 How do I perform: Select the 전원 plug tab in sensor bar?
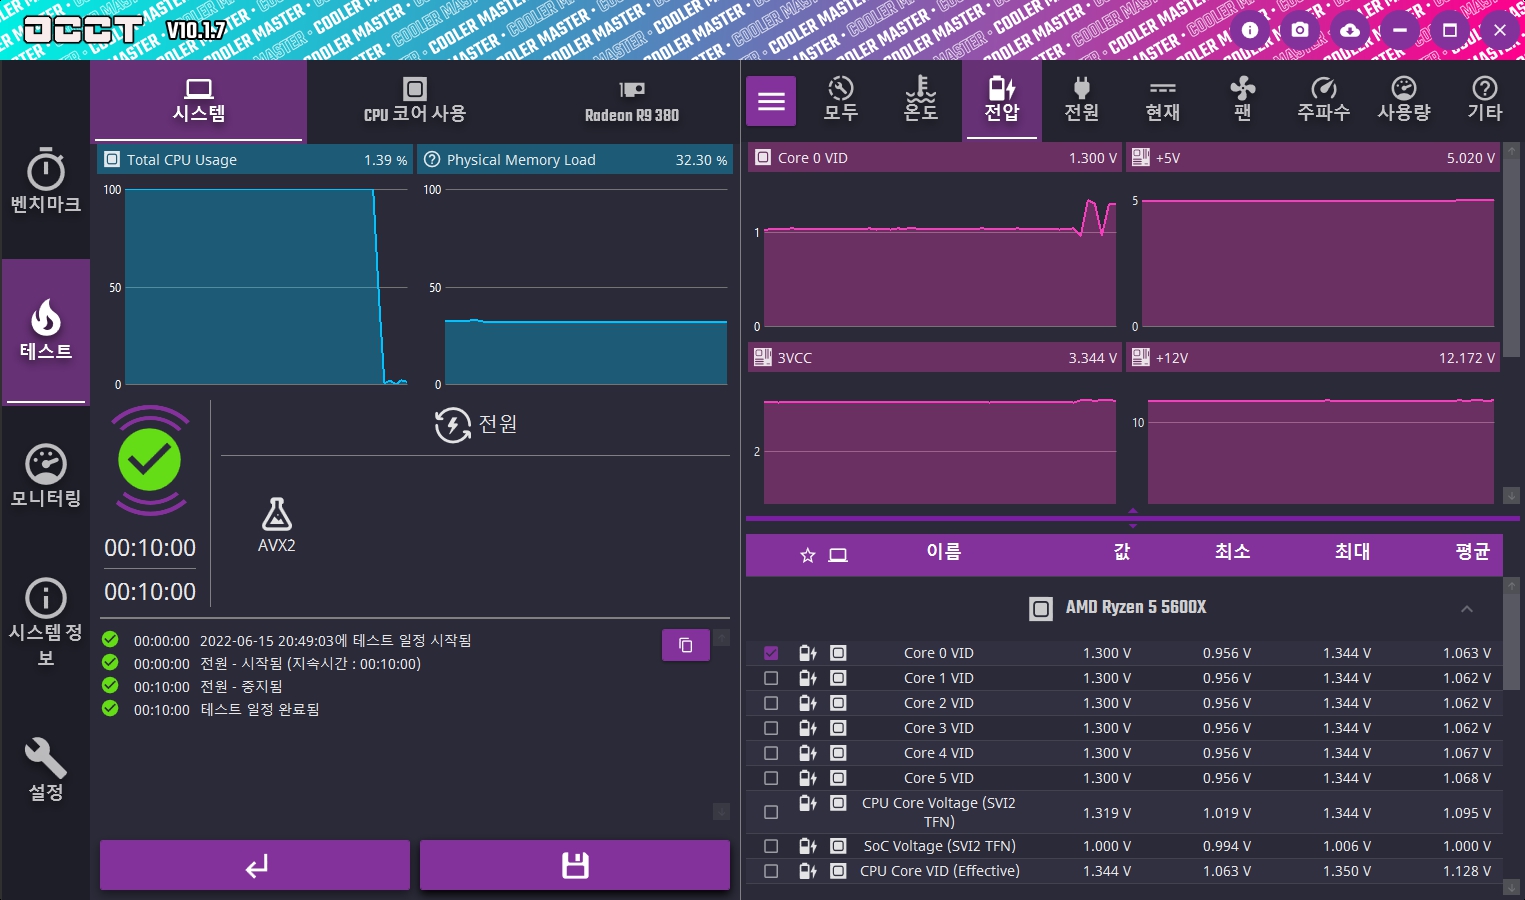[x=1082, y=99]
